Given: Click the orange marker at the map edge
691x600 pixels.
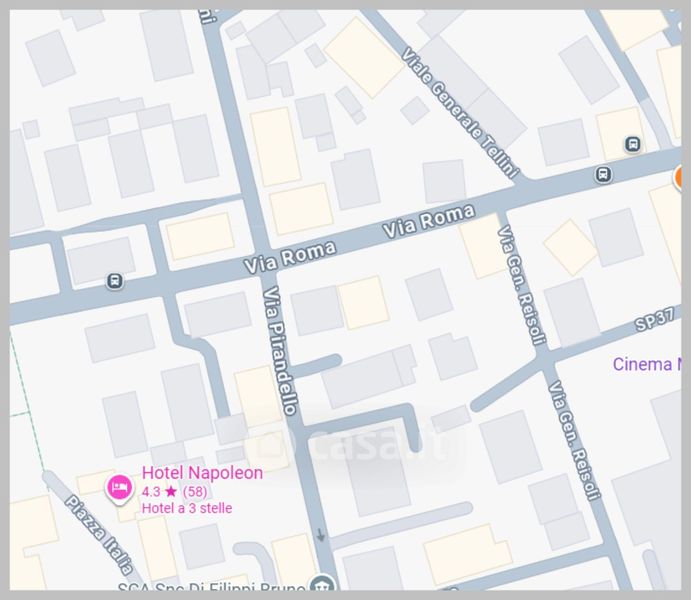Looking at the screenshot, I should click(x=683, y=179).
